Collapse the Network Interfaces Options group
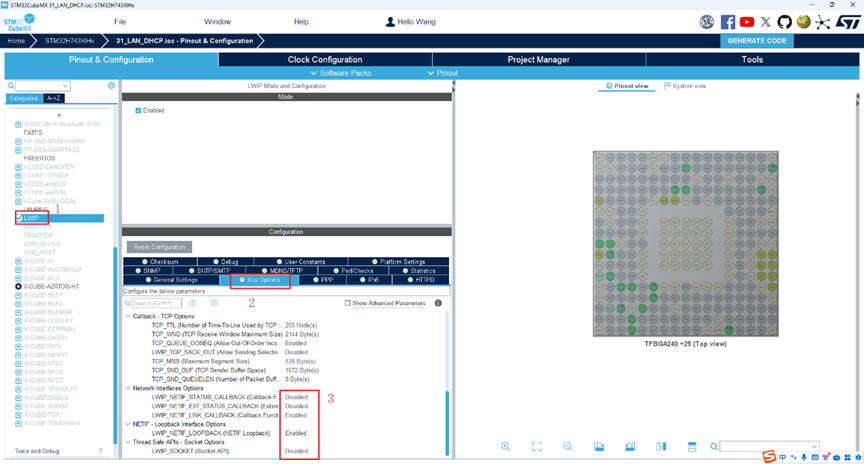 point(128,388)
